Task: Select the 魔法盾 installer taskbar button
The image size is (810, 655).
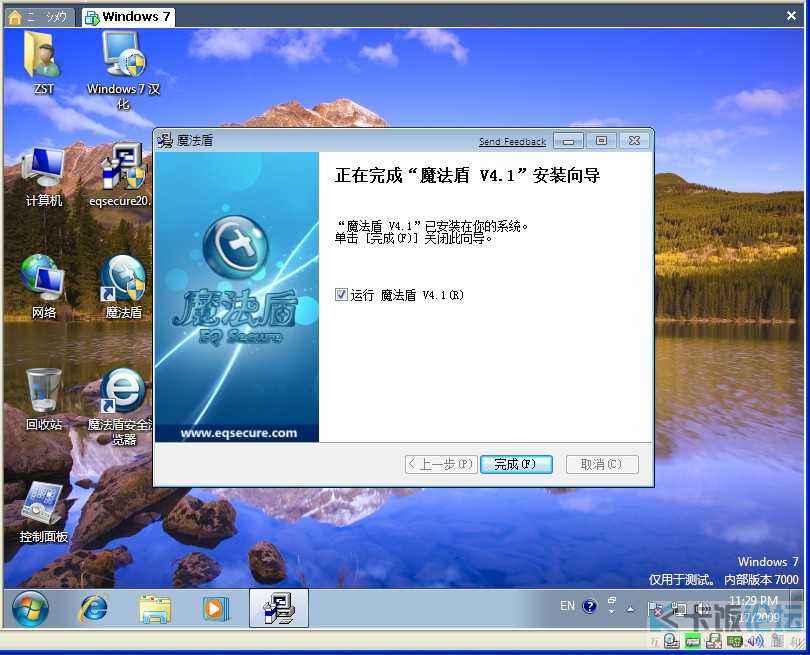Action: pyautogui.click(x=279, y=608)
